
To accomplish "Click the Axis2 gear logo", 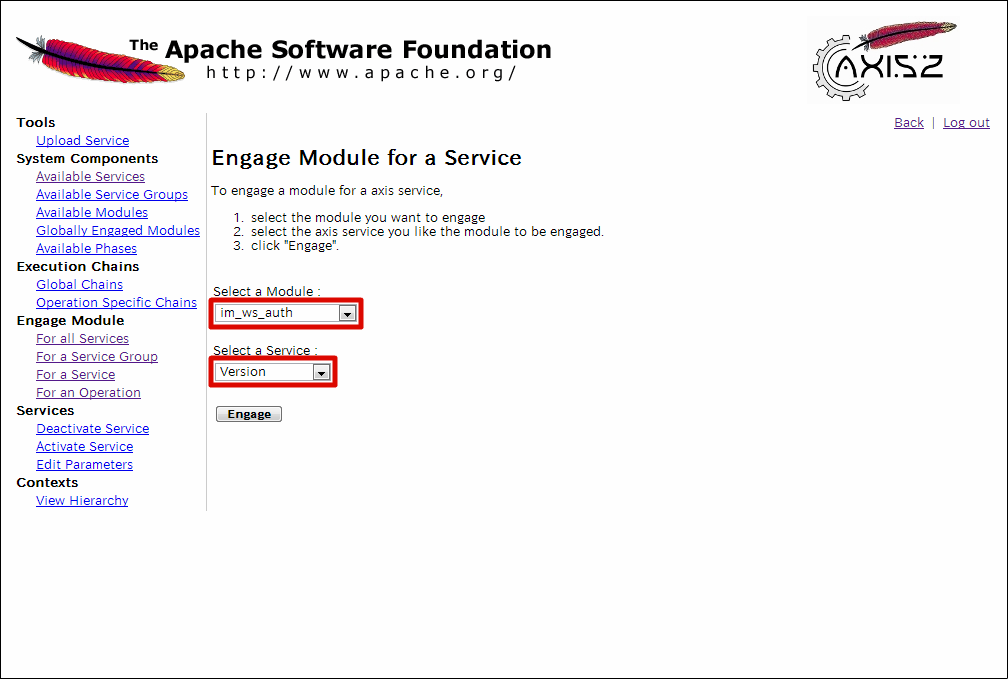I will pyautogui.click(x=883, y=60).
